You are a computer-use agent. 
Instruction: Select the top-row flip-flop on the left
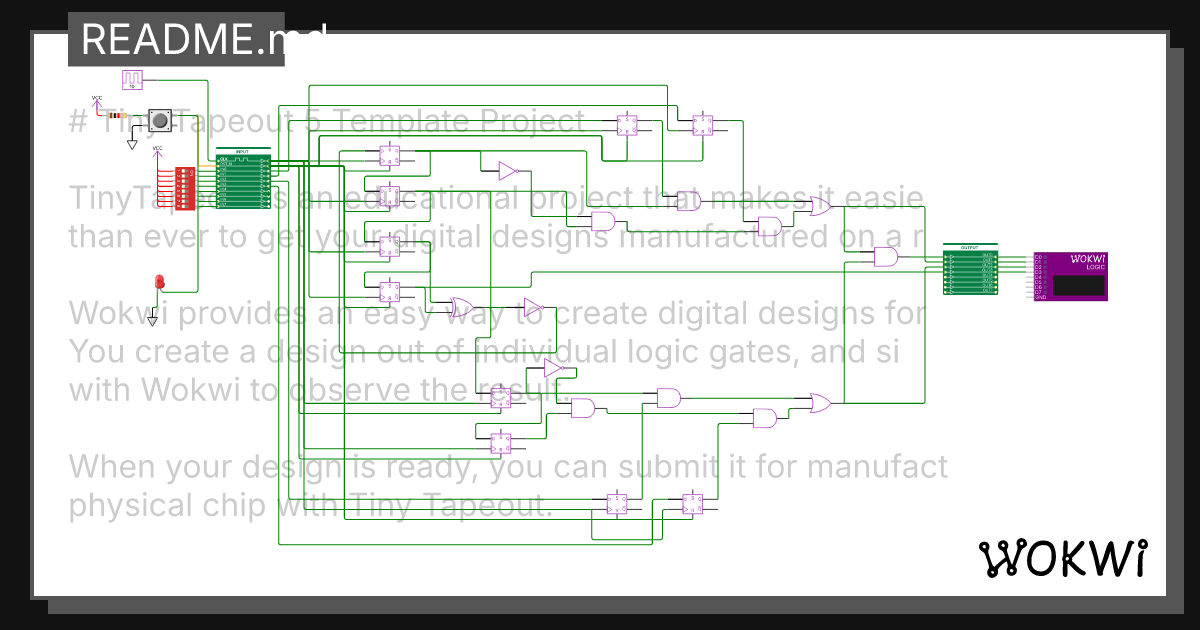click(x=627, y=125)
